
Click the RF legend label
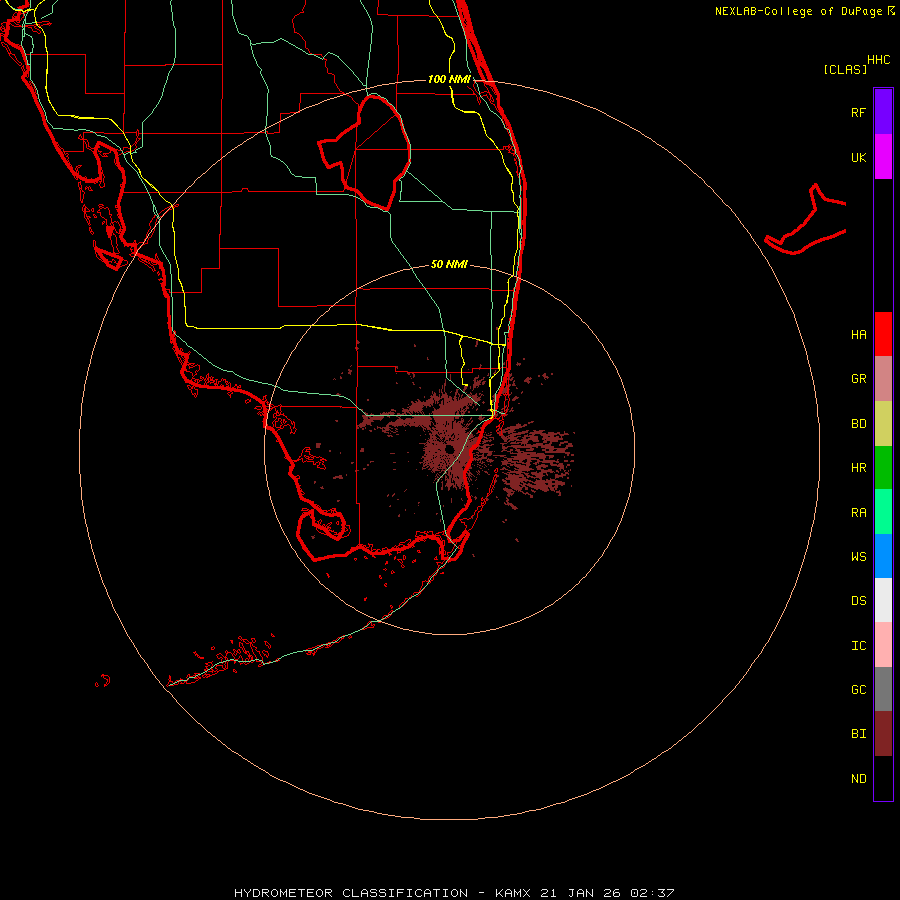point(858,112)
